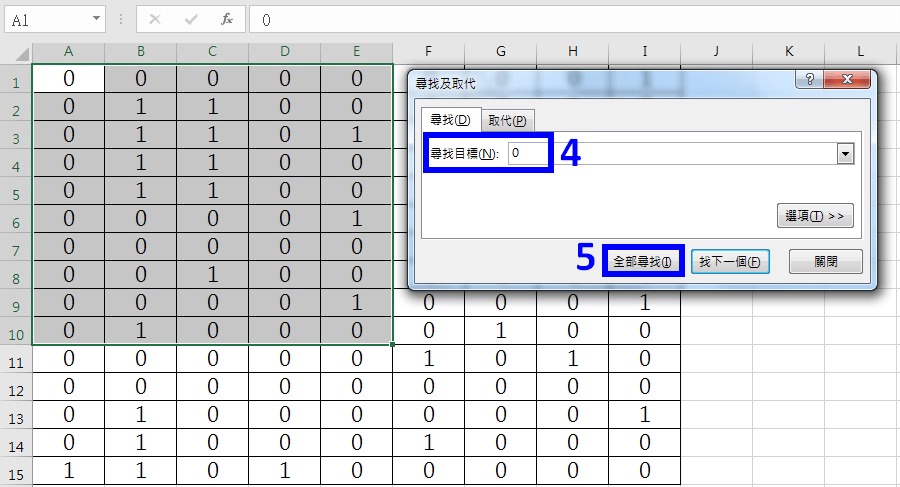
Task: Click cell A15 containing 1
Action: (x=68, y=469)
